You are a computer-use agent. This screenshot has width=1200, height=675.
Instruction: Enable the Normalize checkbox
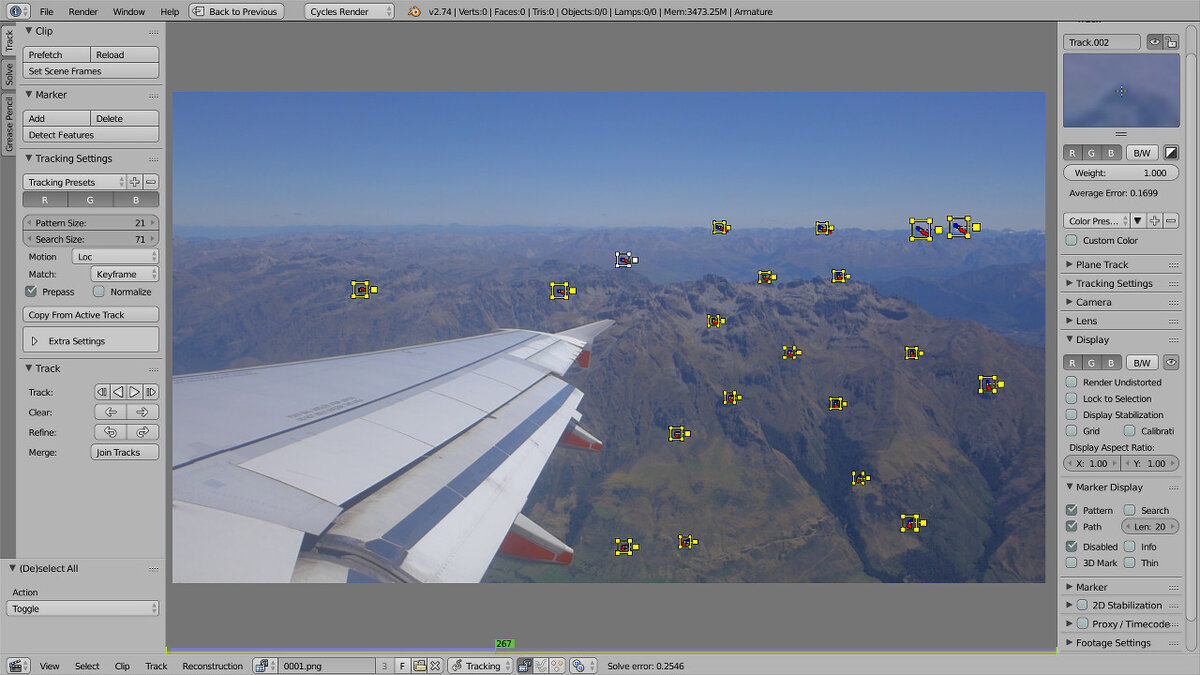tap(99, 291)
